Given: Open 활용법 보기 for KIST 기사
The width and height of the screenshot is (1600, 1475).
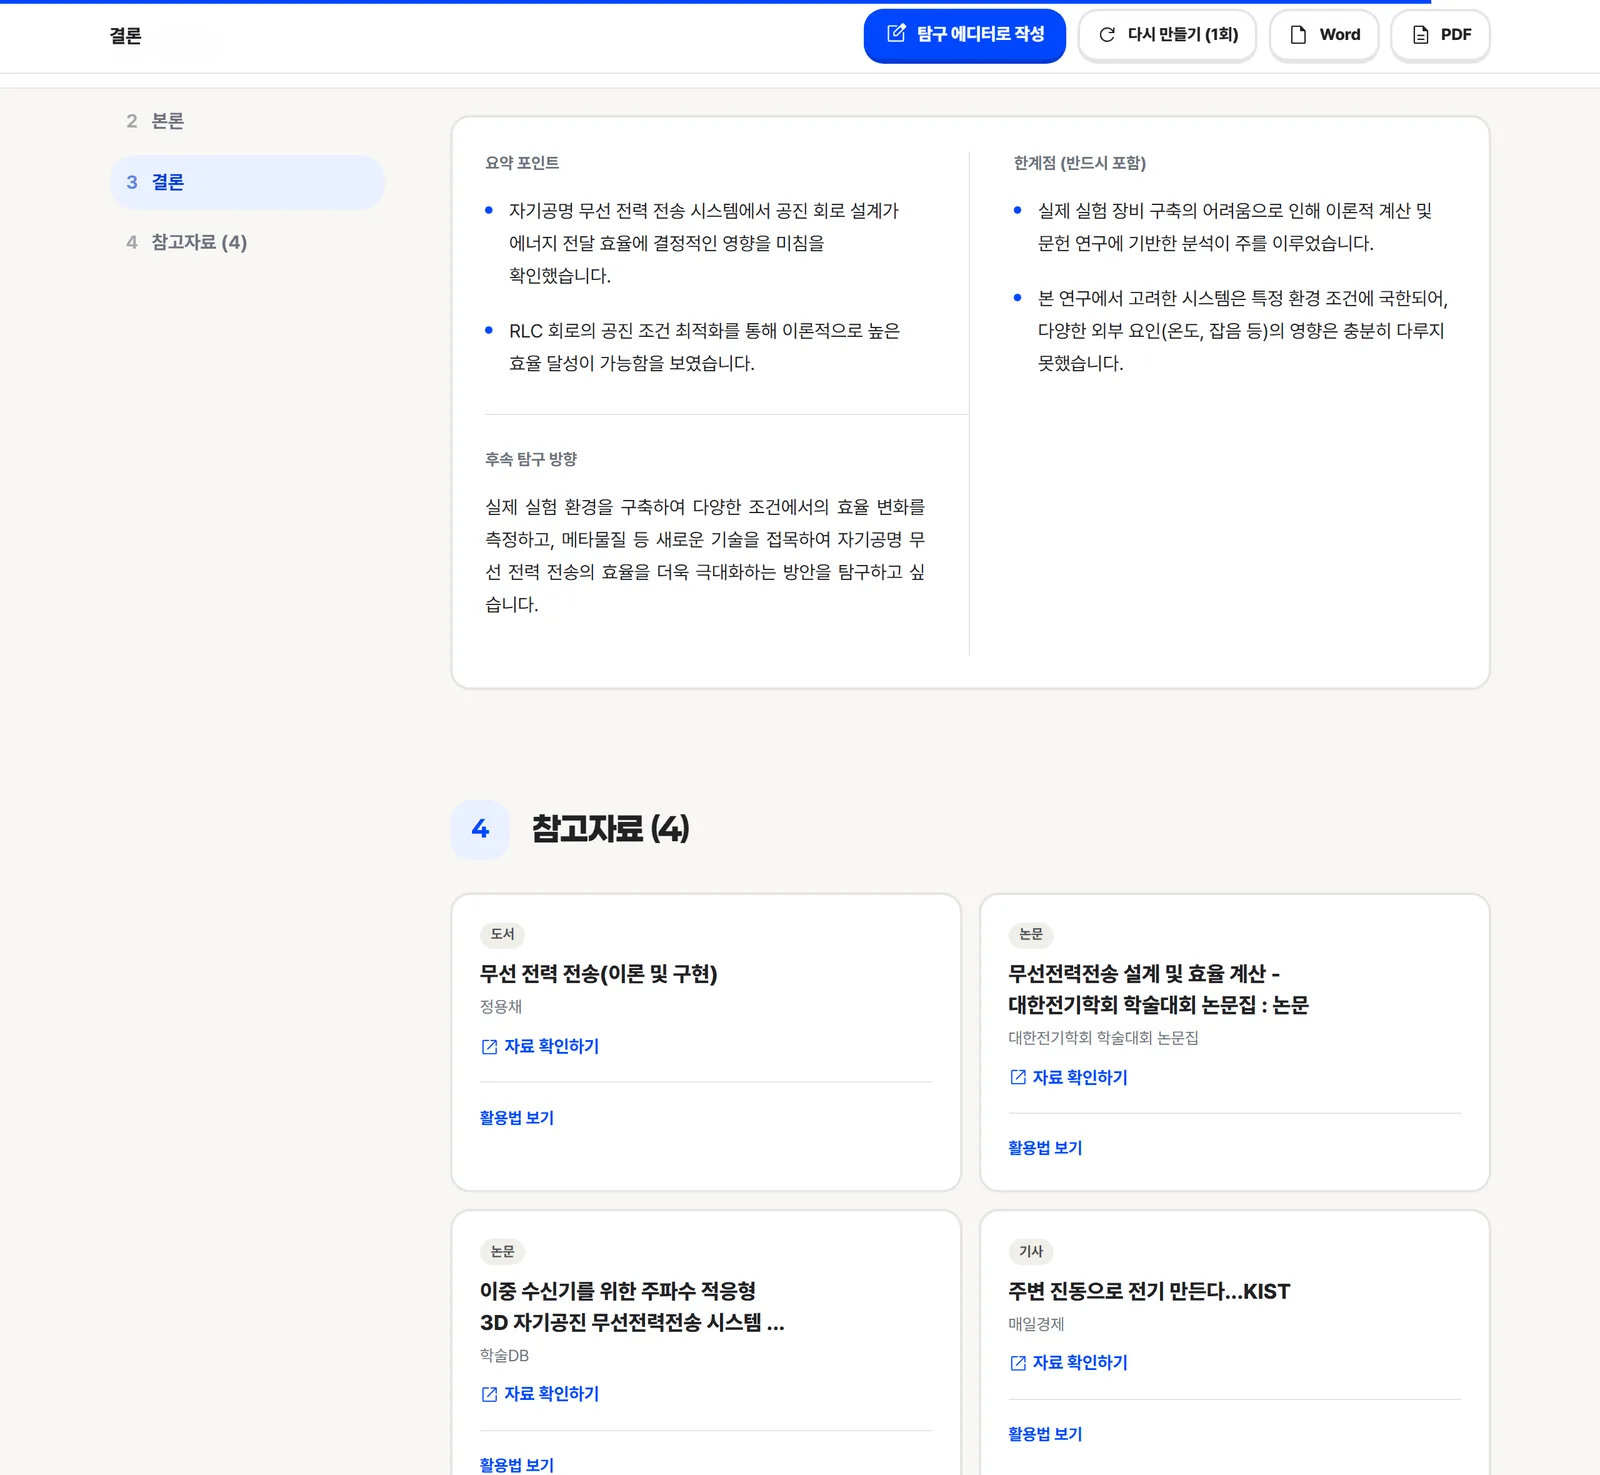Looking at the screenshot, I should [1045, 1434].
